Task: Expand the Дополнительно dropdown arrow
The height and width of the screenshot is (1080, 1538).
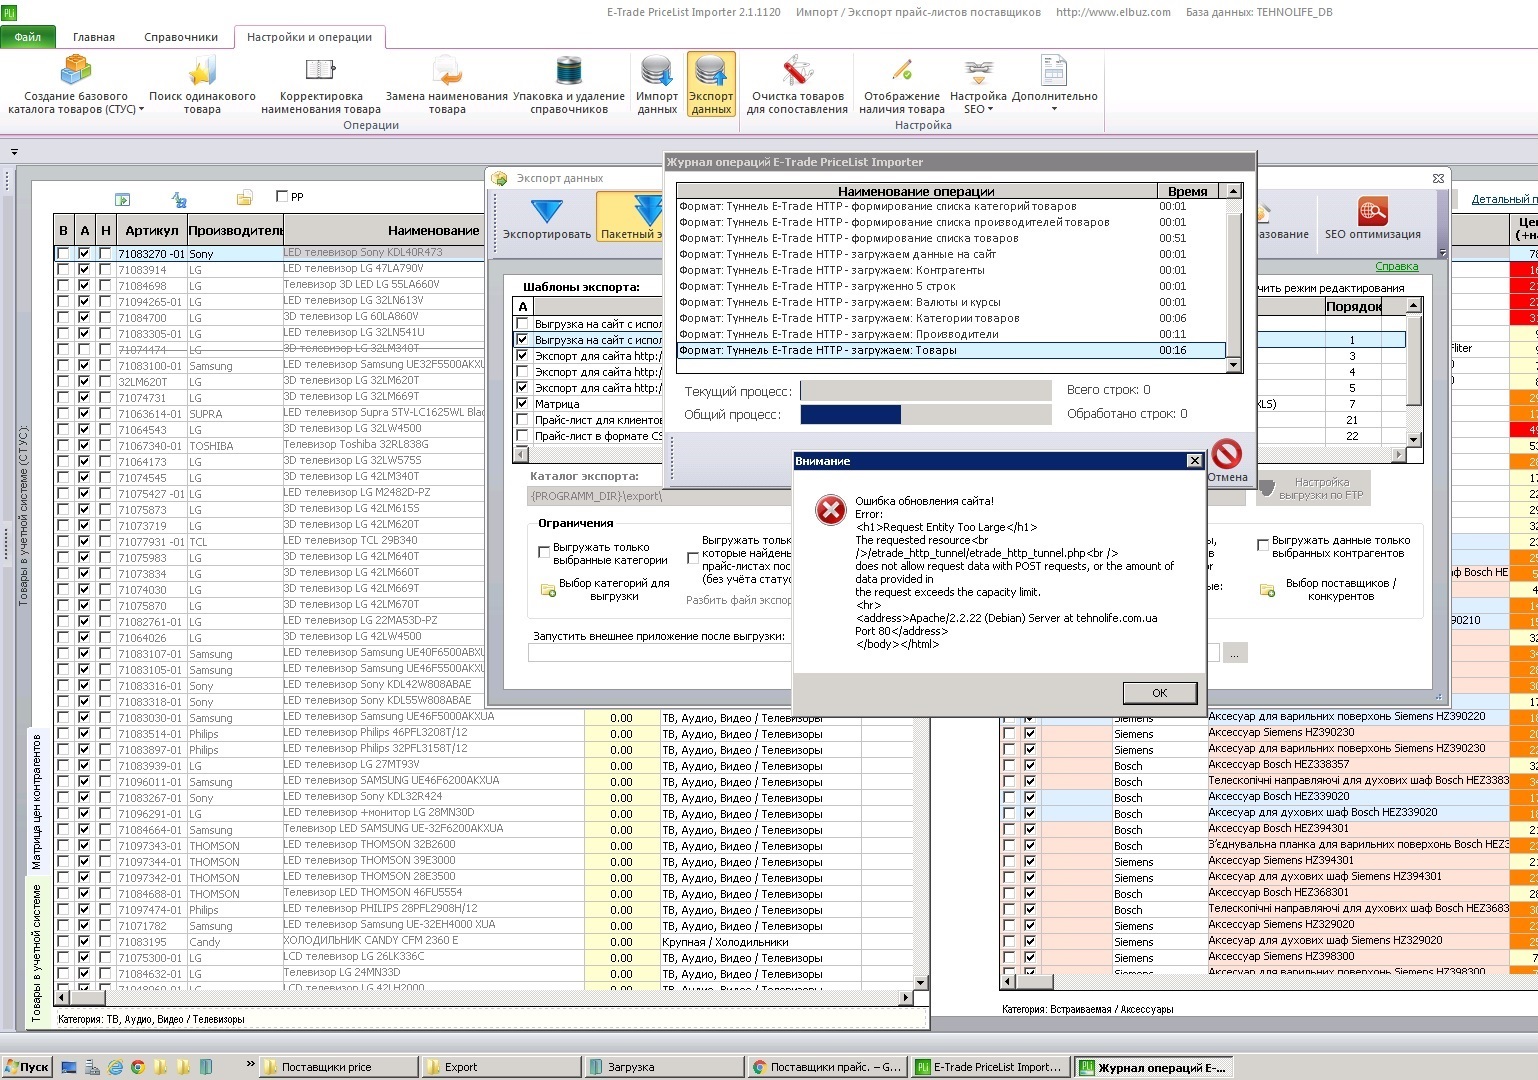Action: [1054, 110]
